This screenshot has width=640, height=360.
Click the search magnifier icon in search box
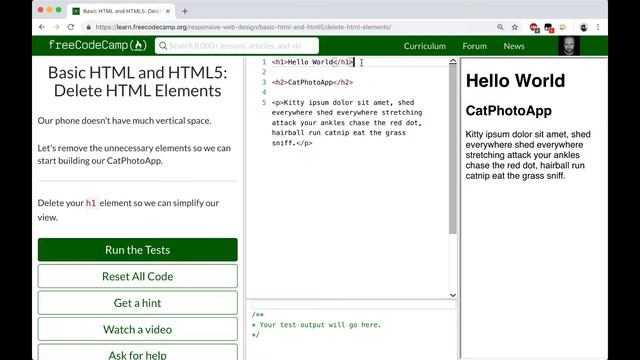click(163, 46)
